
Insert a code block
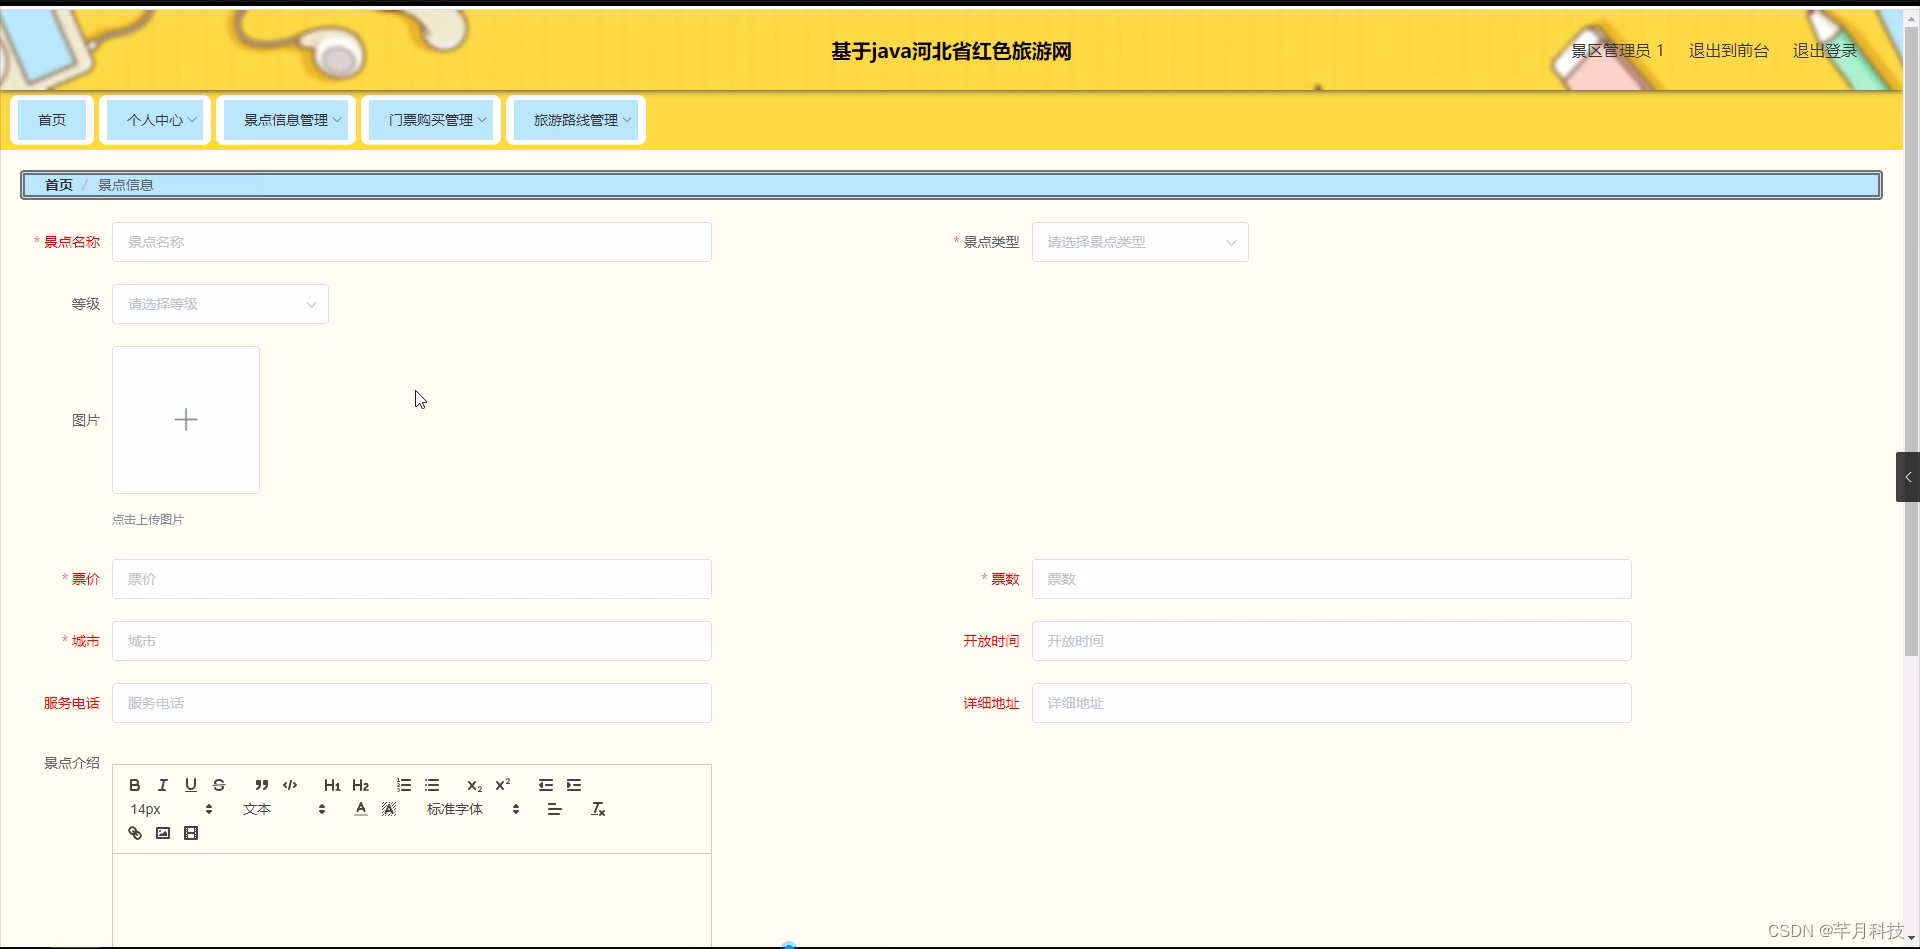tap(289, 785)
